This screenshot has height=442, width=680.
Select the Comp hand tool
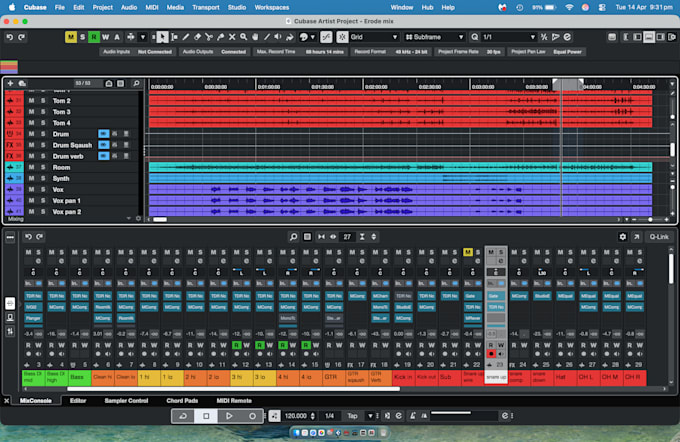(x=255, y=37)
